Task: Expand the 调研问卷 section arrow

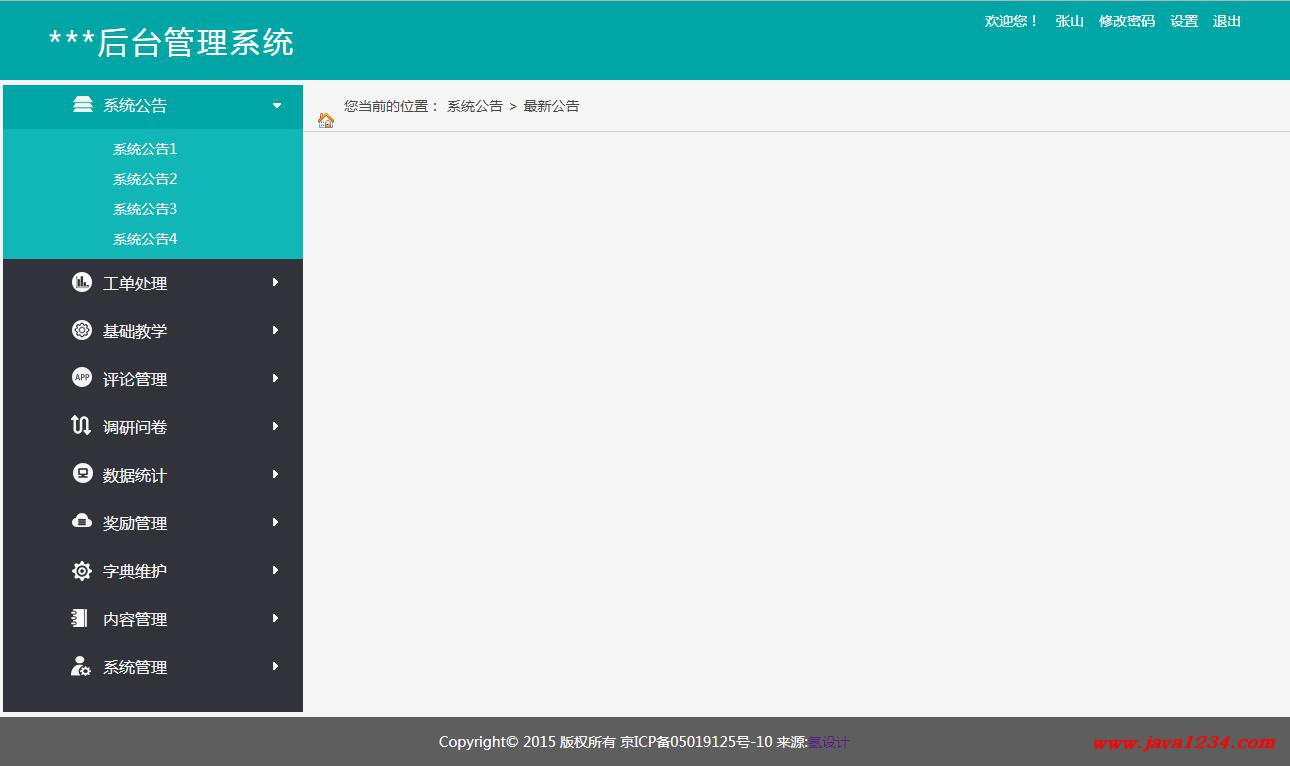Action: 275,426
